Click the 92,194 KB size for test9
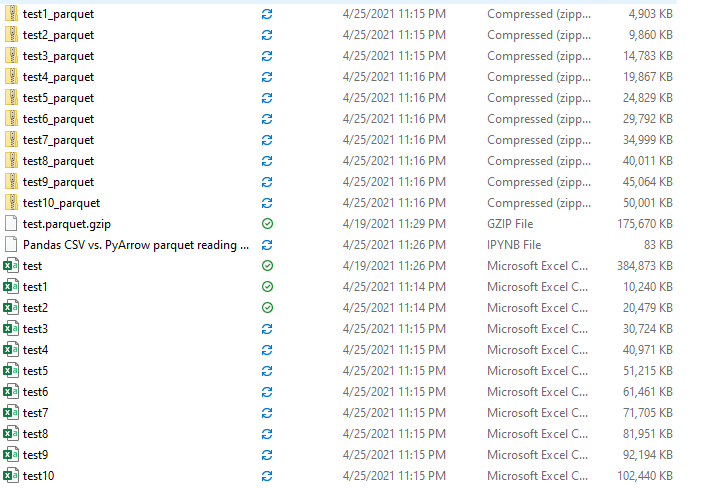704x488 pixels. [x=647, y=455]
